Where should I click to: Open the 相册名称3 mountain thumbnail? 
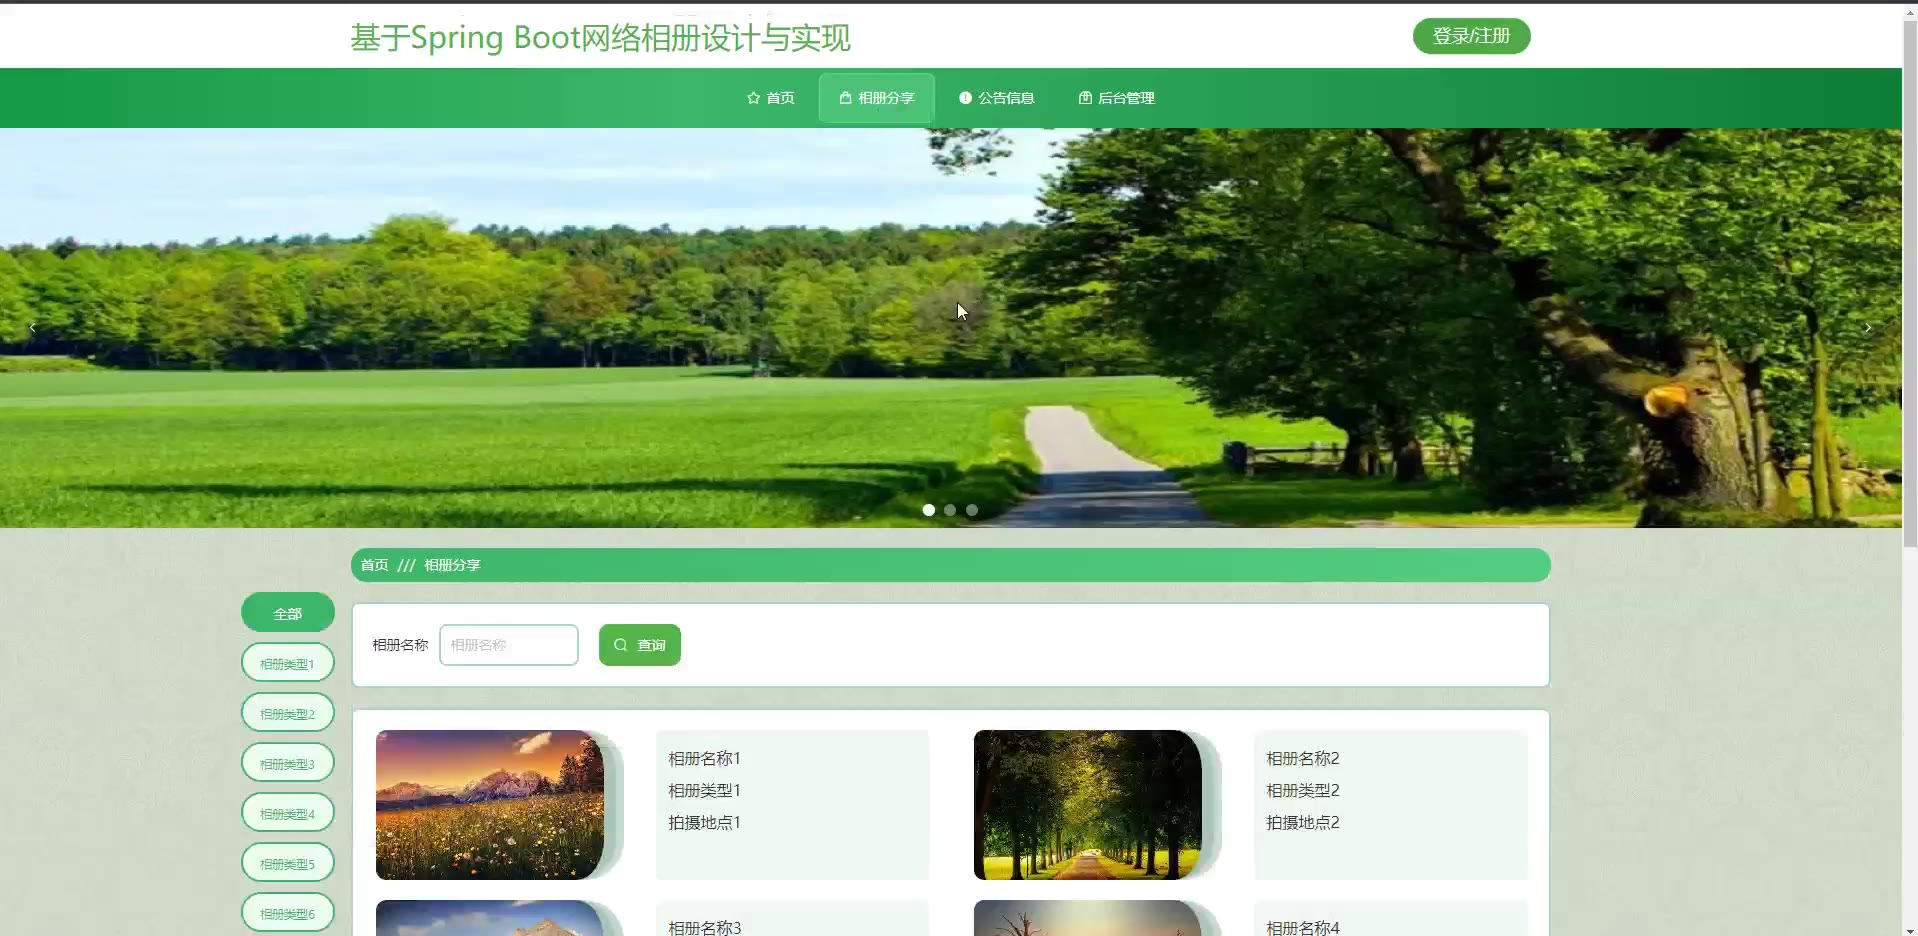[x=490, y=918]
